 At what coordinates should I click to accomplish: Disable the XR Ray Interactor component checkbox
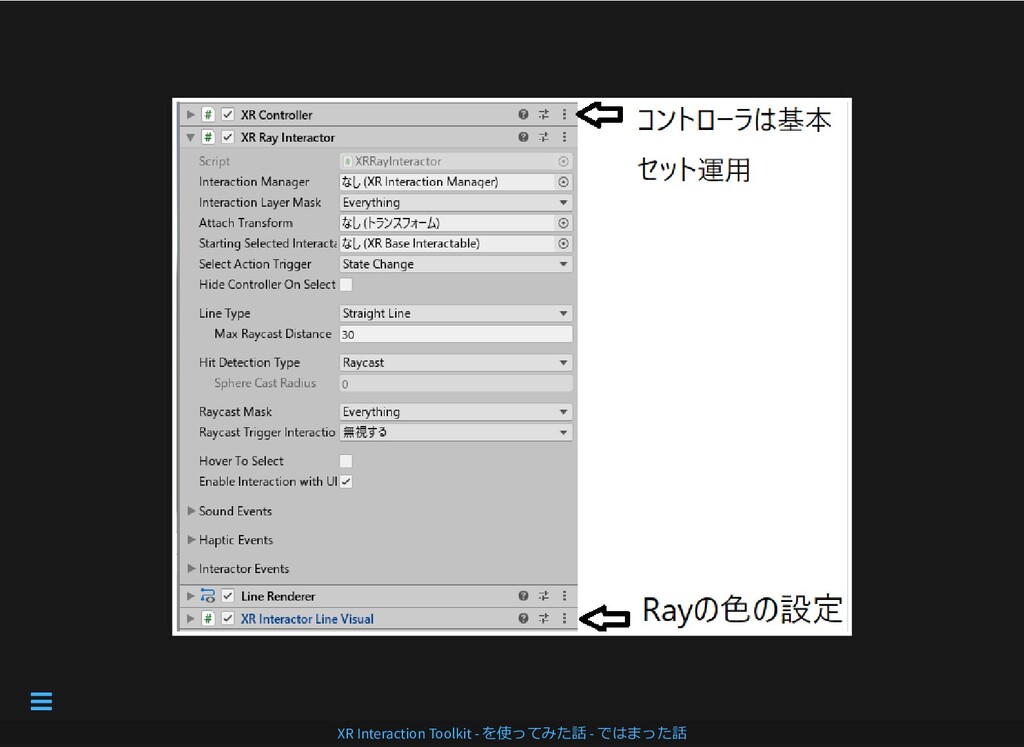[x=228, y=137]
